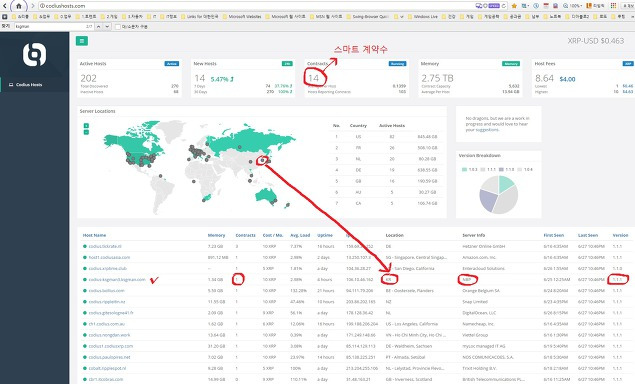The width and height of the screenshot is (635, 384).
Task: Open the 100% zoom level dropdown
Action: click(x=573, y=6)
